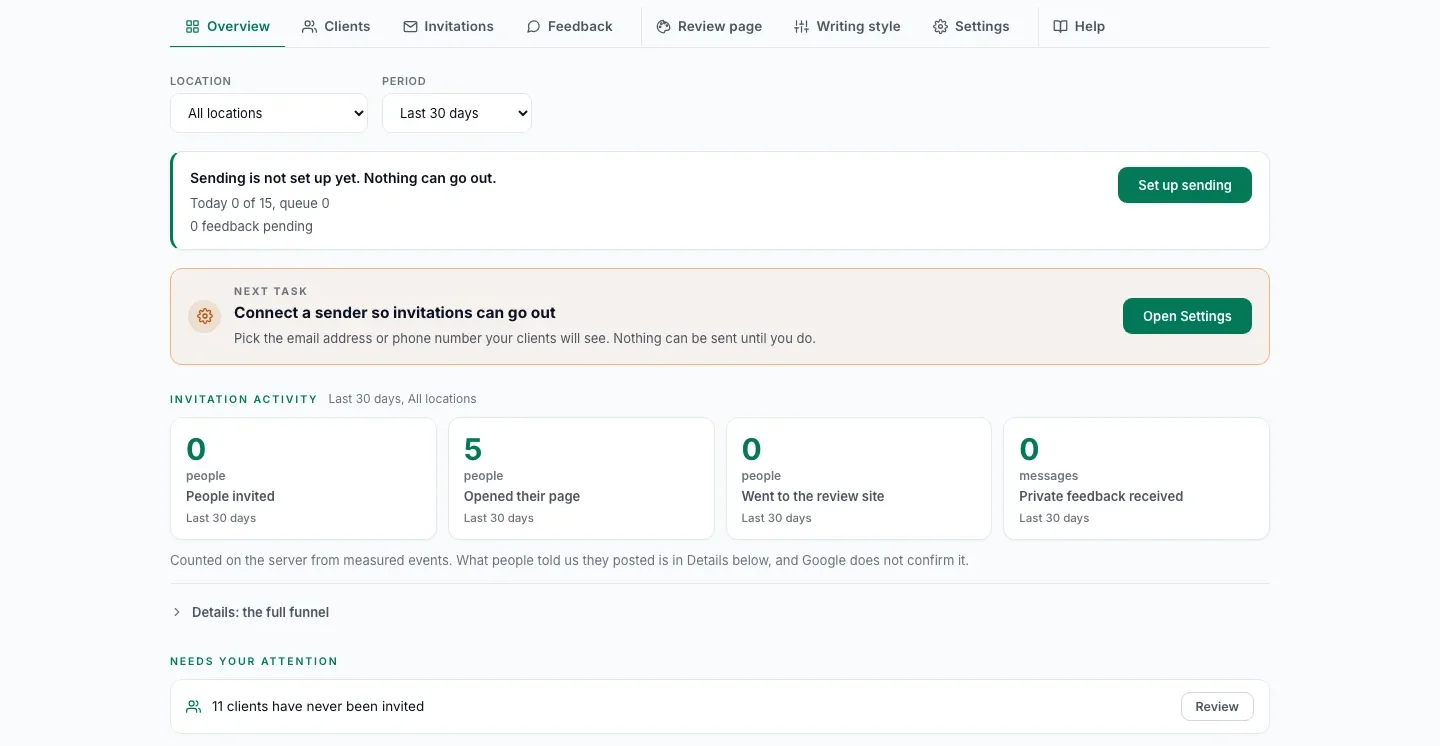Open the Location dropdown showing All locations
The width and height of the screenshot is (1440, 746).
[269, 113]
